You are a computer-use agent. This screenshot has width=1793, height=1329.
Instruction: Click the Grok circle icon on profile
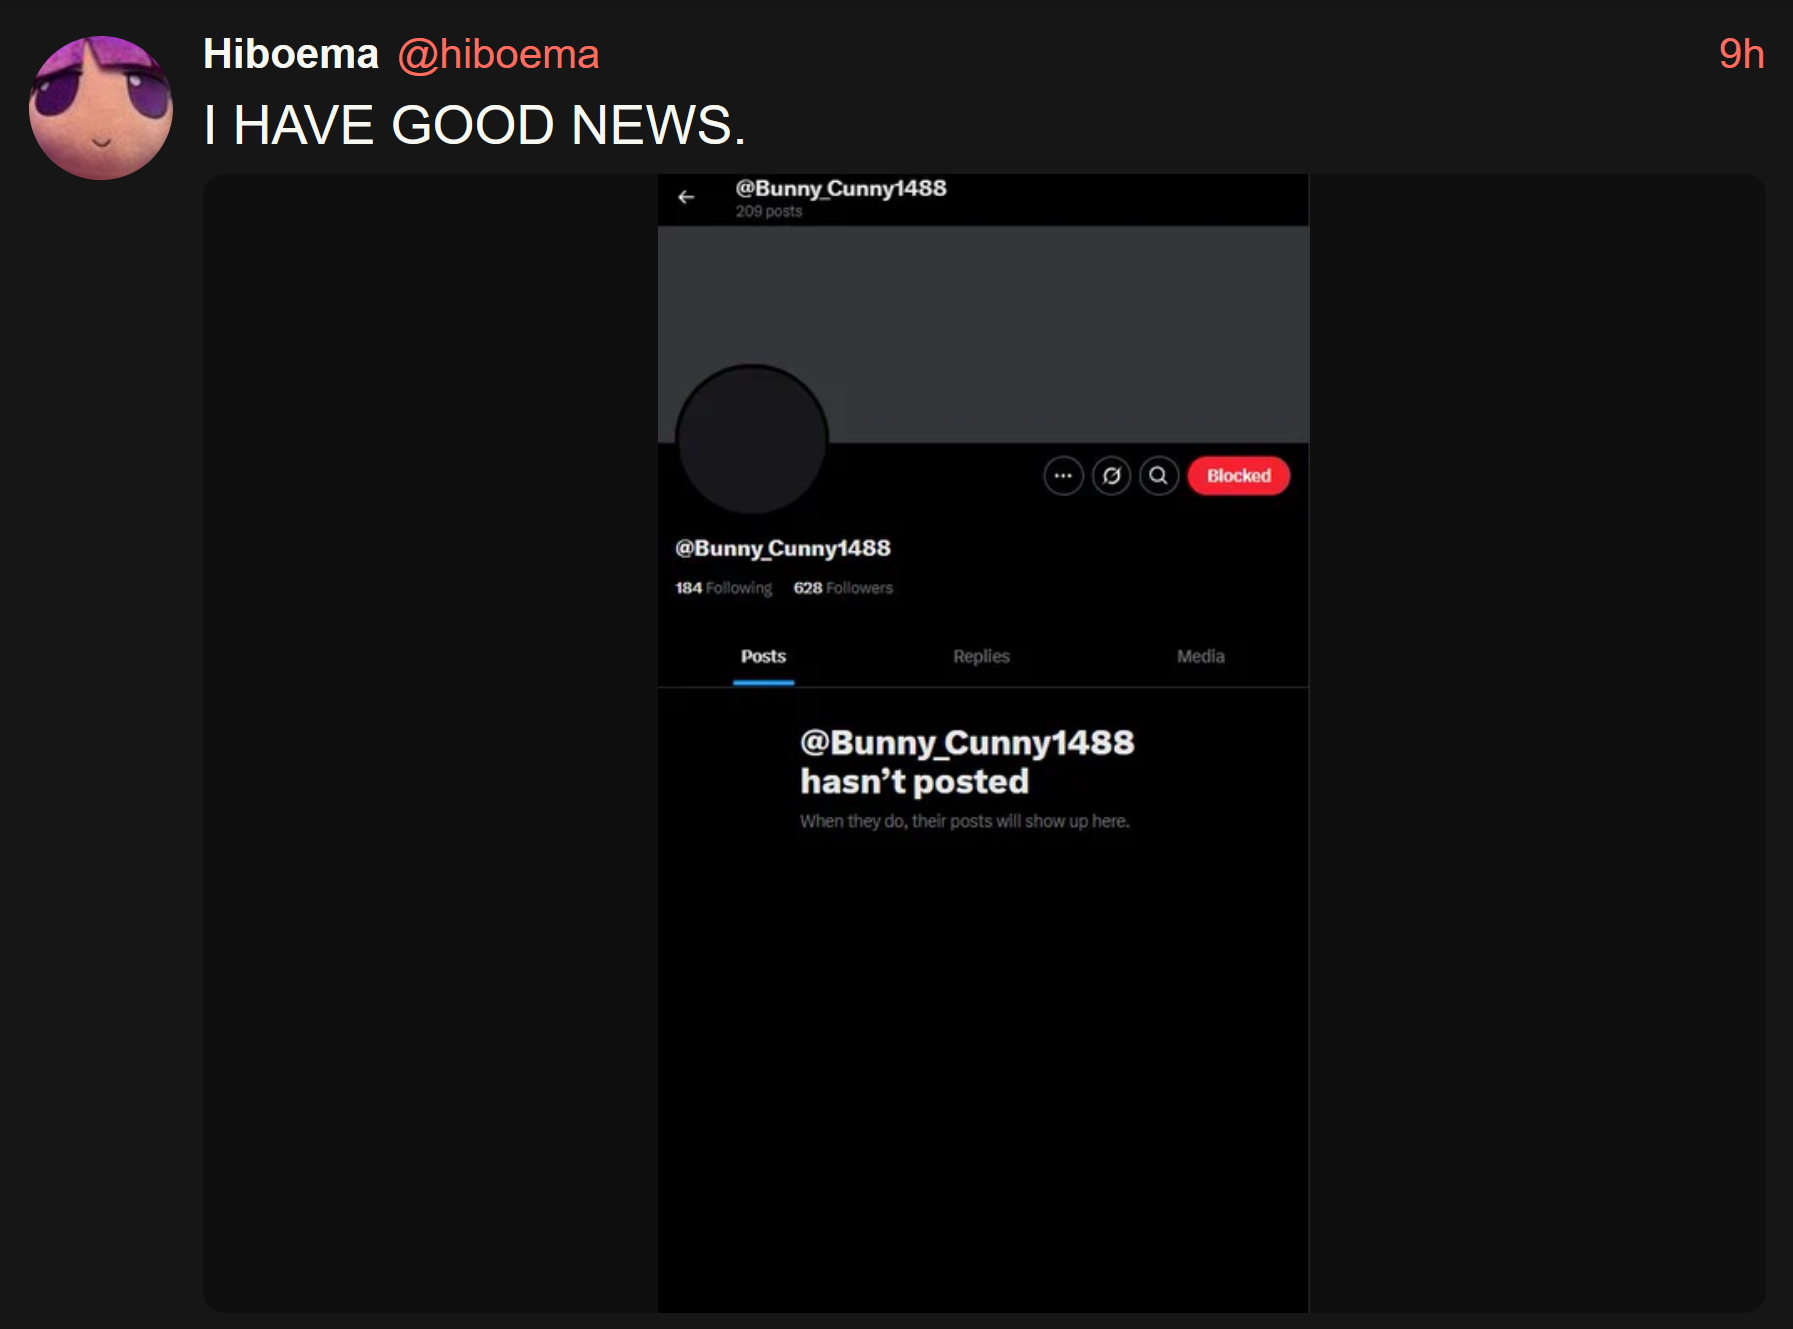pos(1111,476)
